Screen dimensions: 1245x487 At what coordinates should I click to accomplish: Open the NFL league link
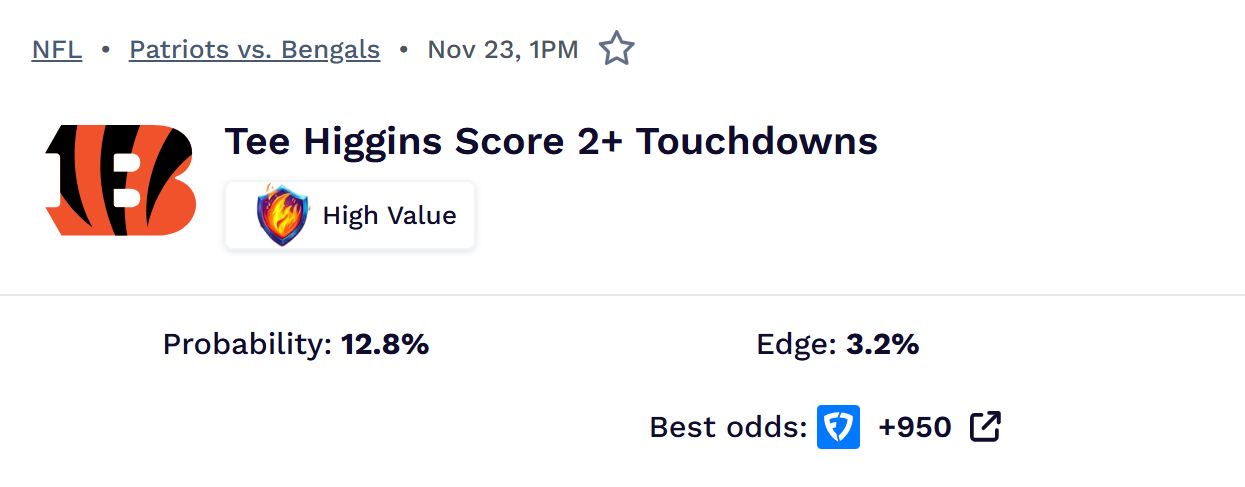(57, 49)
